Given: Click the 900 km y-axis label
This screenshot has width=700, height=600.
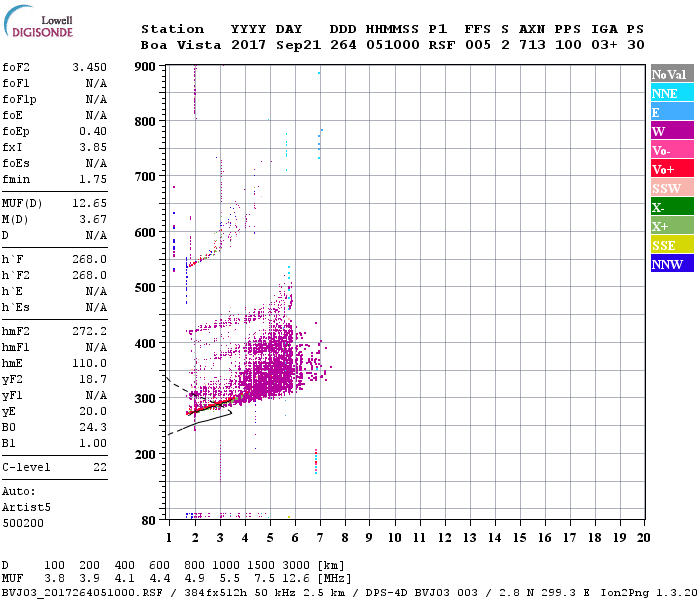Looking at the screenshot, I should (145, 67).
